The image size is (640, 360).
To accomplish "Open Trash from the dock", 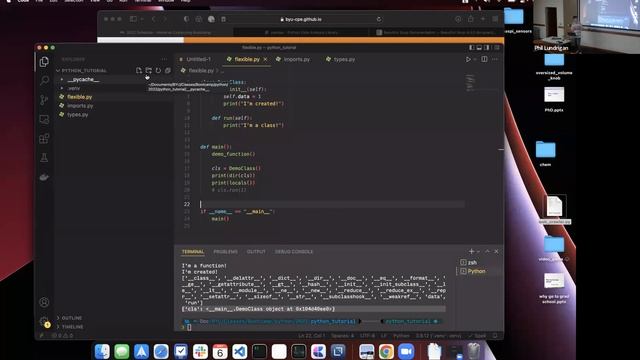I will click(x=473, y=351).
